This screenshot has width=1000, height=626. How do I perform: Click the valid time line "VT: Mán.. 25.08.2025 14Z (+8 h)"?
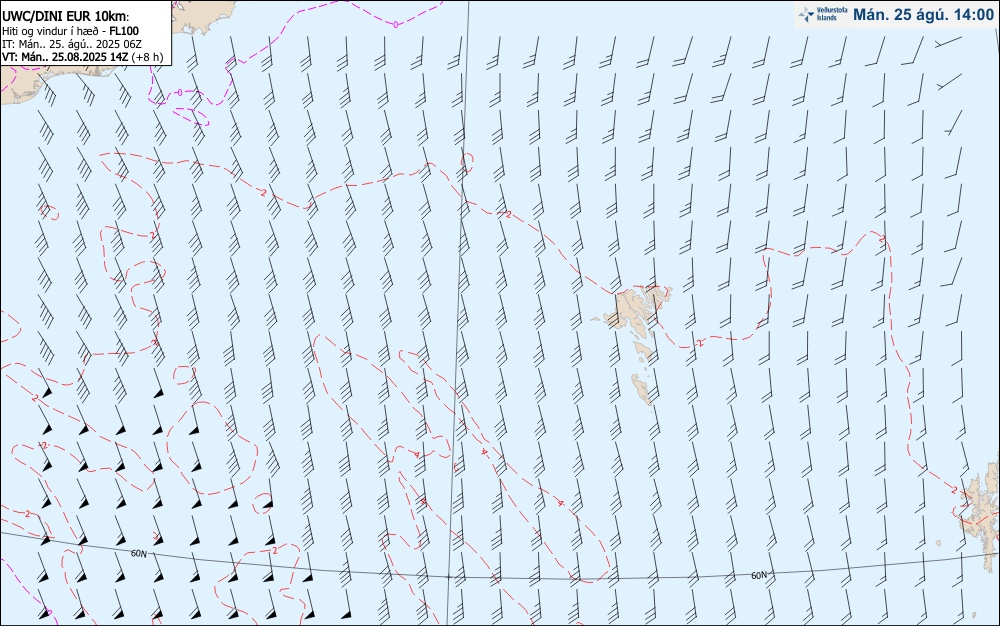(x=82, y=57)
